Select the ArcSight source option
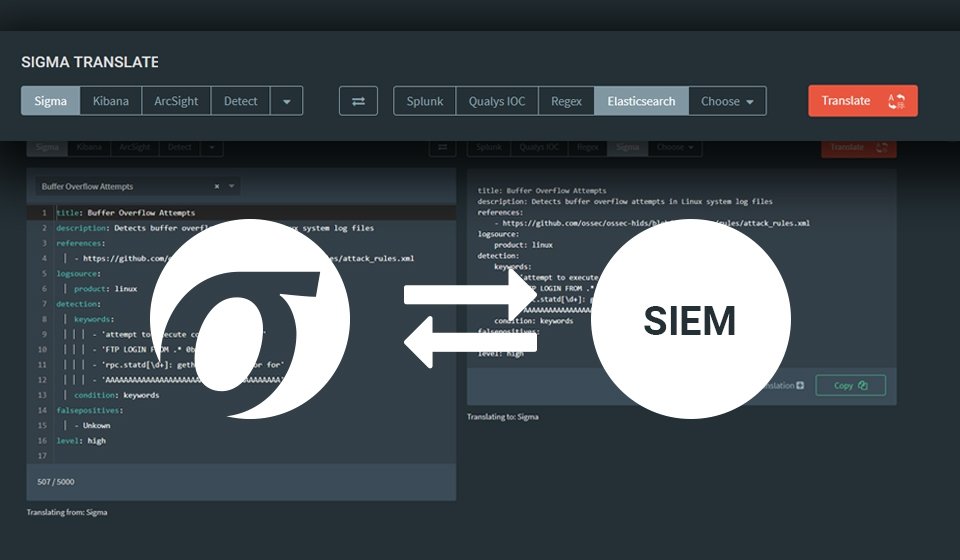Screen dimensions: 960x560 [176, 101]
